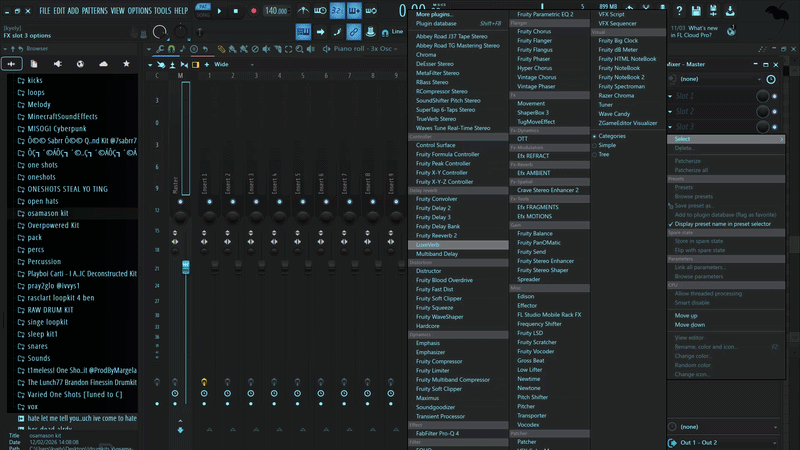Viewport: 800px width, 450px height.
Task: Open the browser files tab icon
Action: click(x=34, y=64)
